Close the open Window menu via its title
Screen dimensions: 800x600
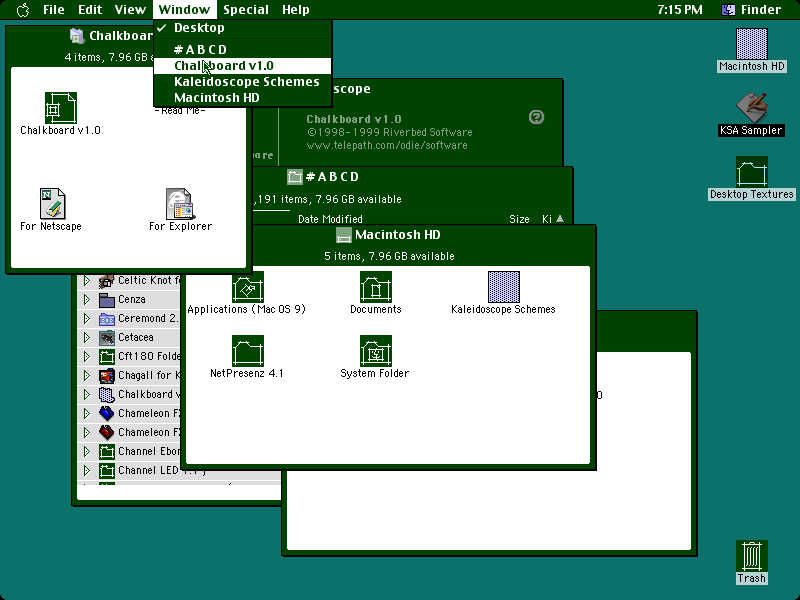pos(184,10)
